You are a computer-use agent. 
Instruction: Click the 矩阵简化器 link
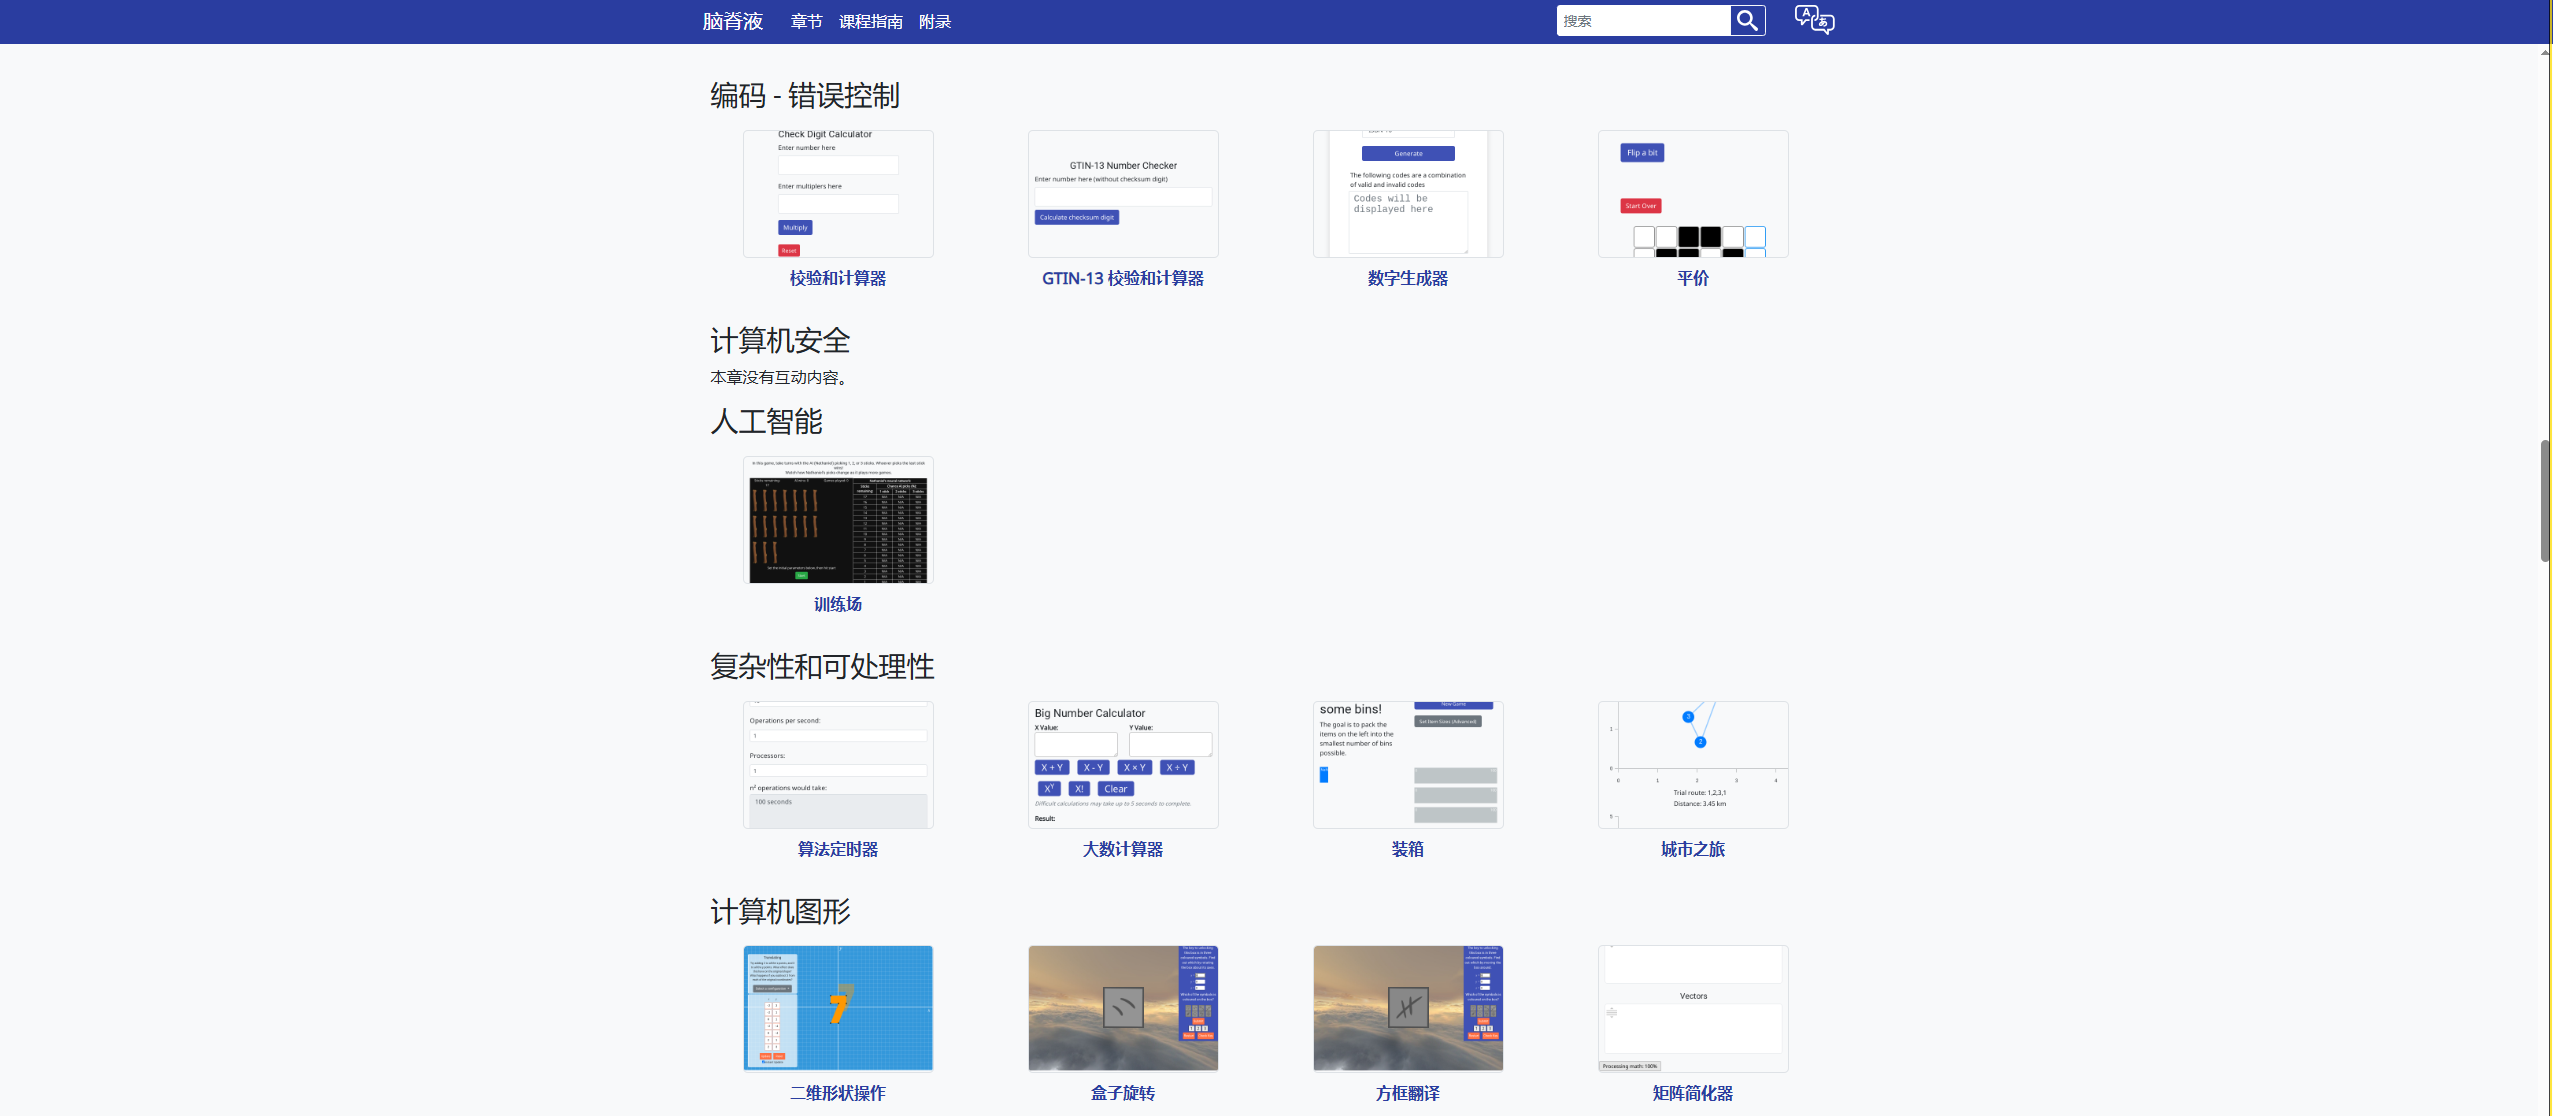1692,1093
